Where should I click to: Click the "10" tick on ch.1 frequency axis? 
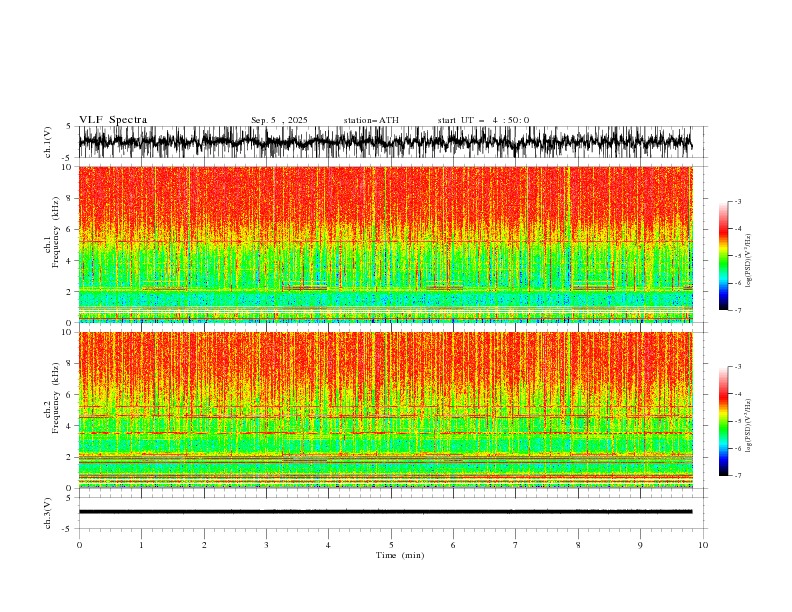pos(68,167)
